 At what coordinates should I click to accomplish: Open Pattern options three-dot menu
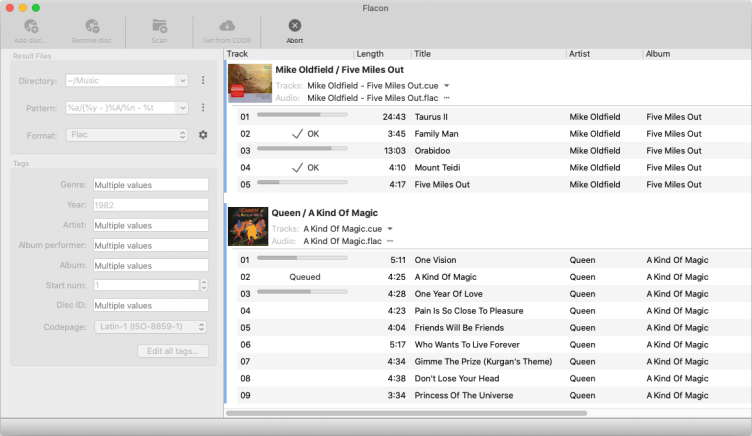click(x=203, y=107)
